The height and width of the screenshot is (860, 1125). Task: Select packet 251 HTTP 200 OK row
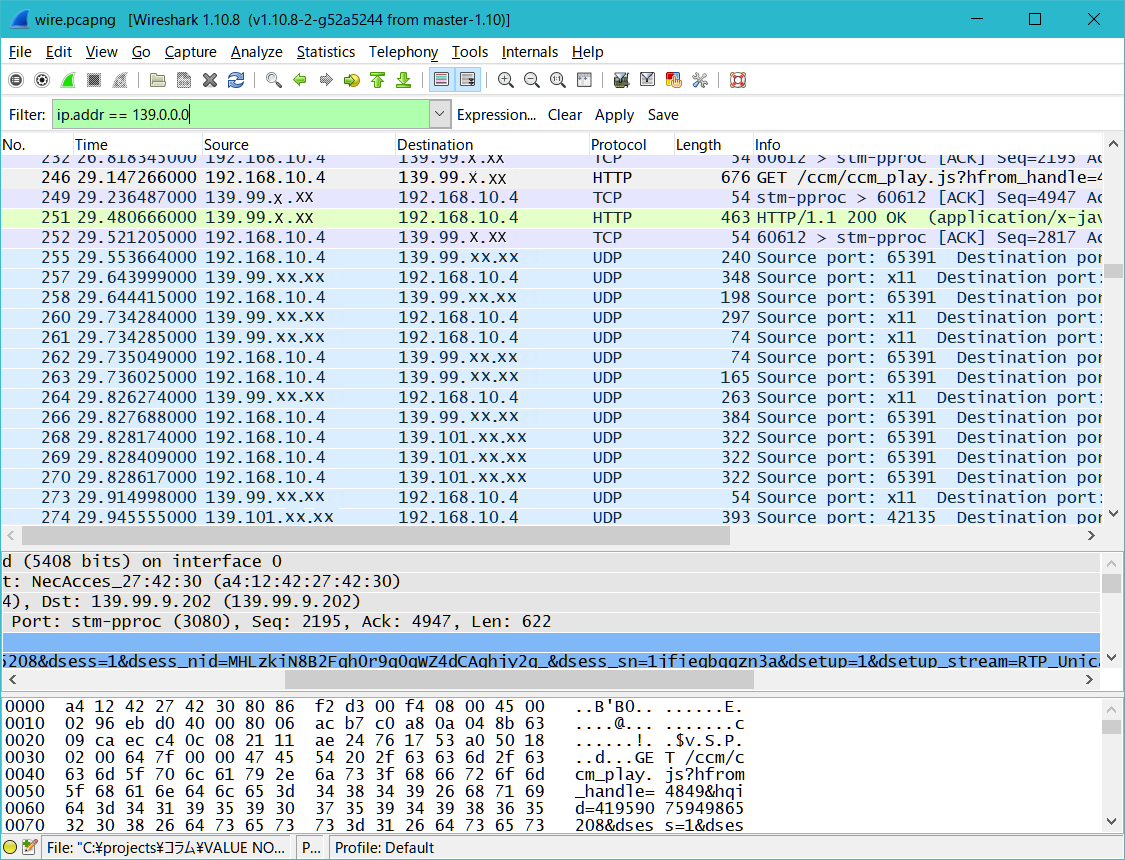click(551, 217)
